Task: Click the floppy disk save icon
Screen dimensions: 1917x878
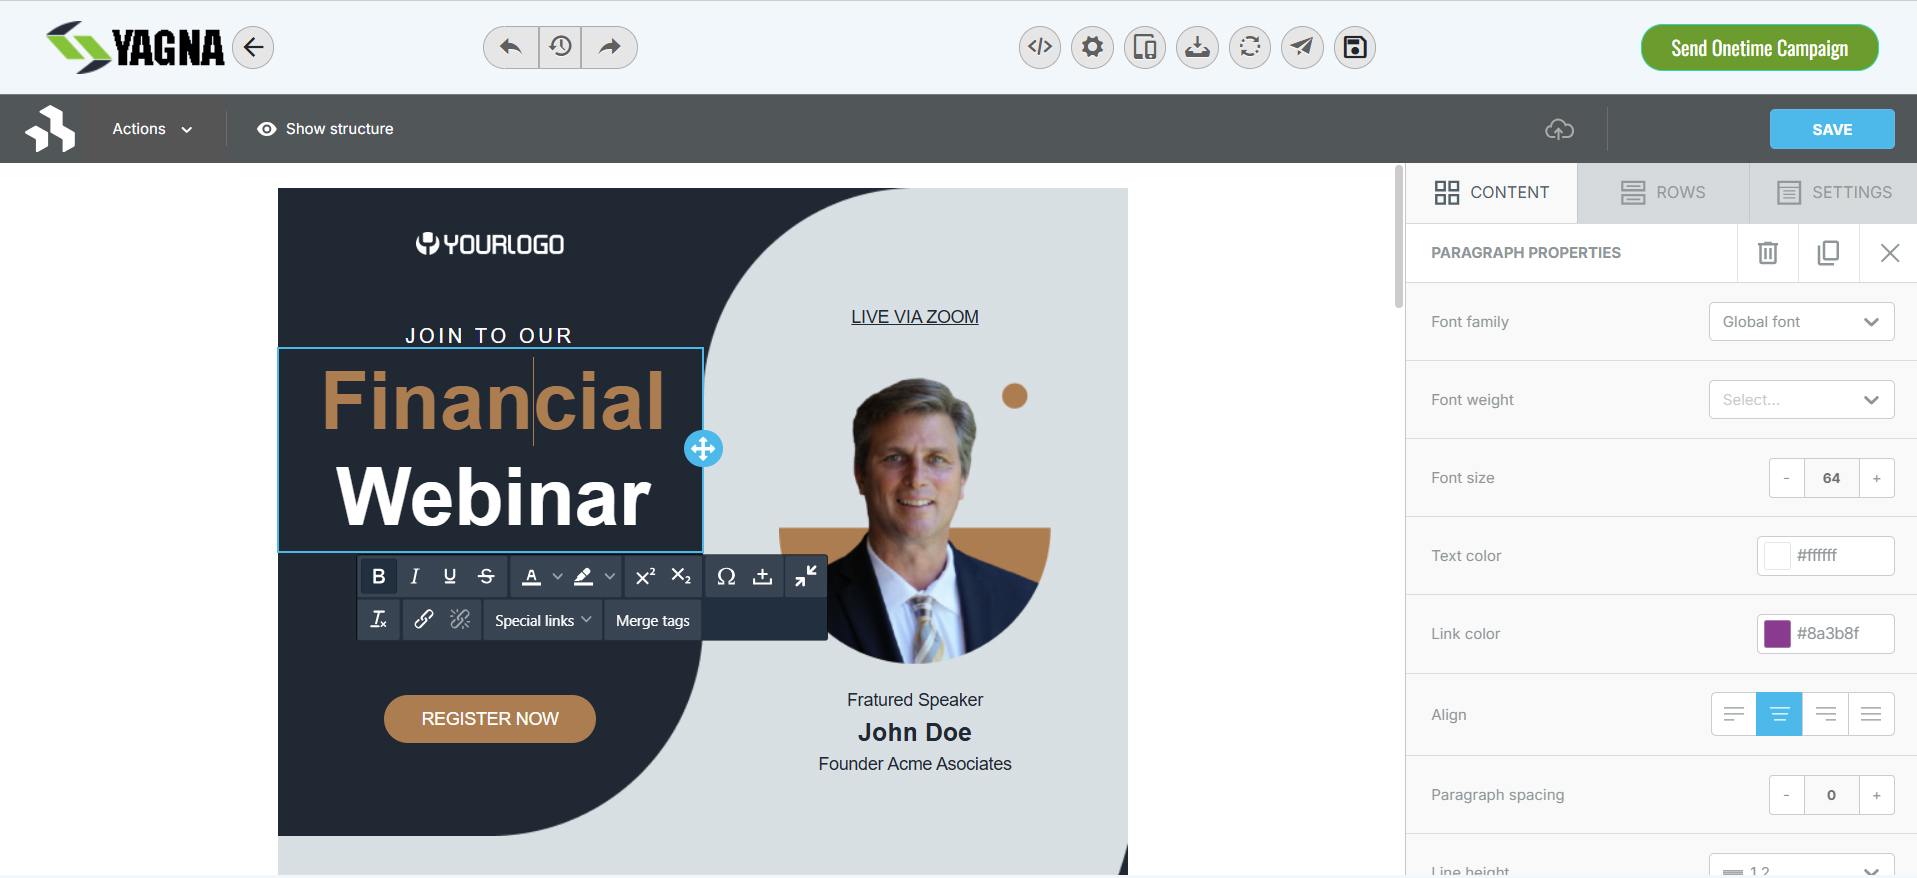Action: coord(1354,47)
